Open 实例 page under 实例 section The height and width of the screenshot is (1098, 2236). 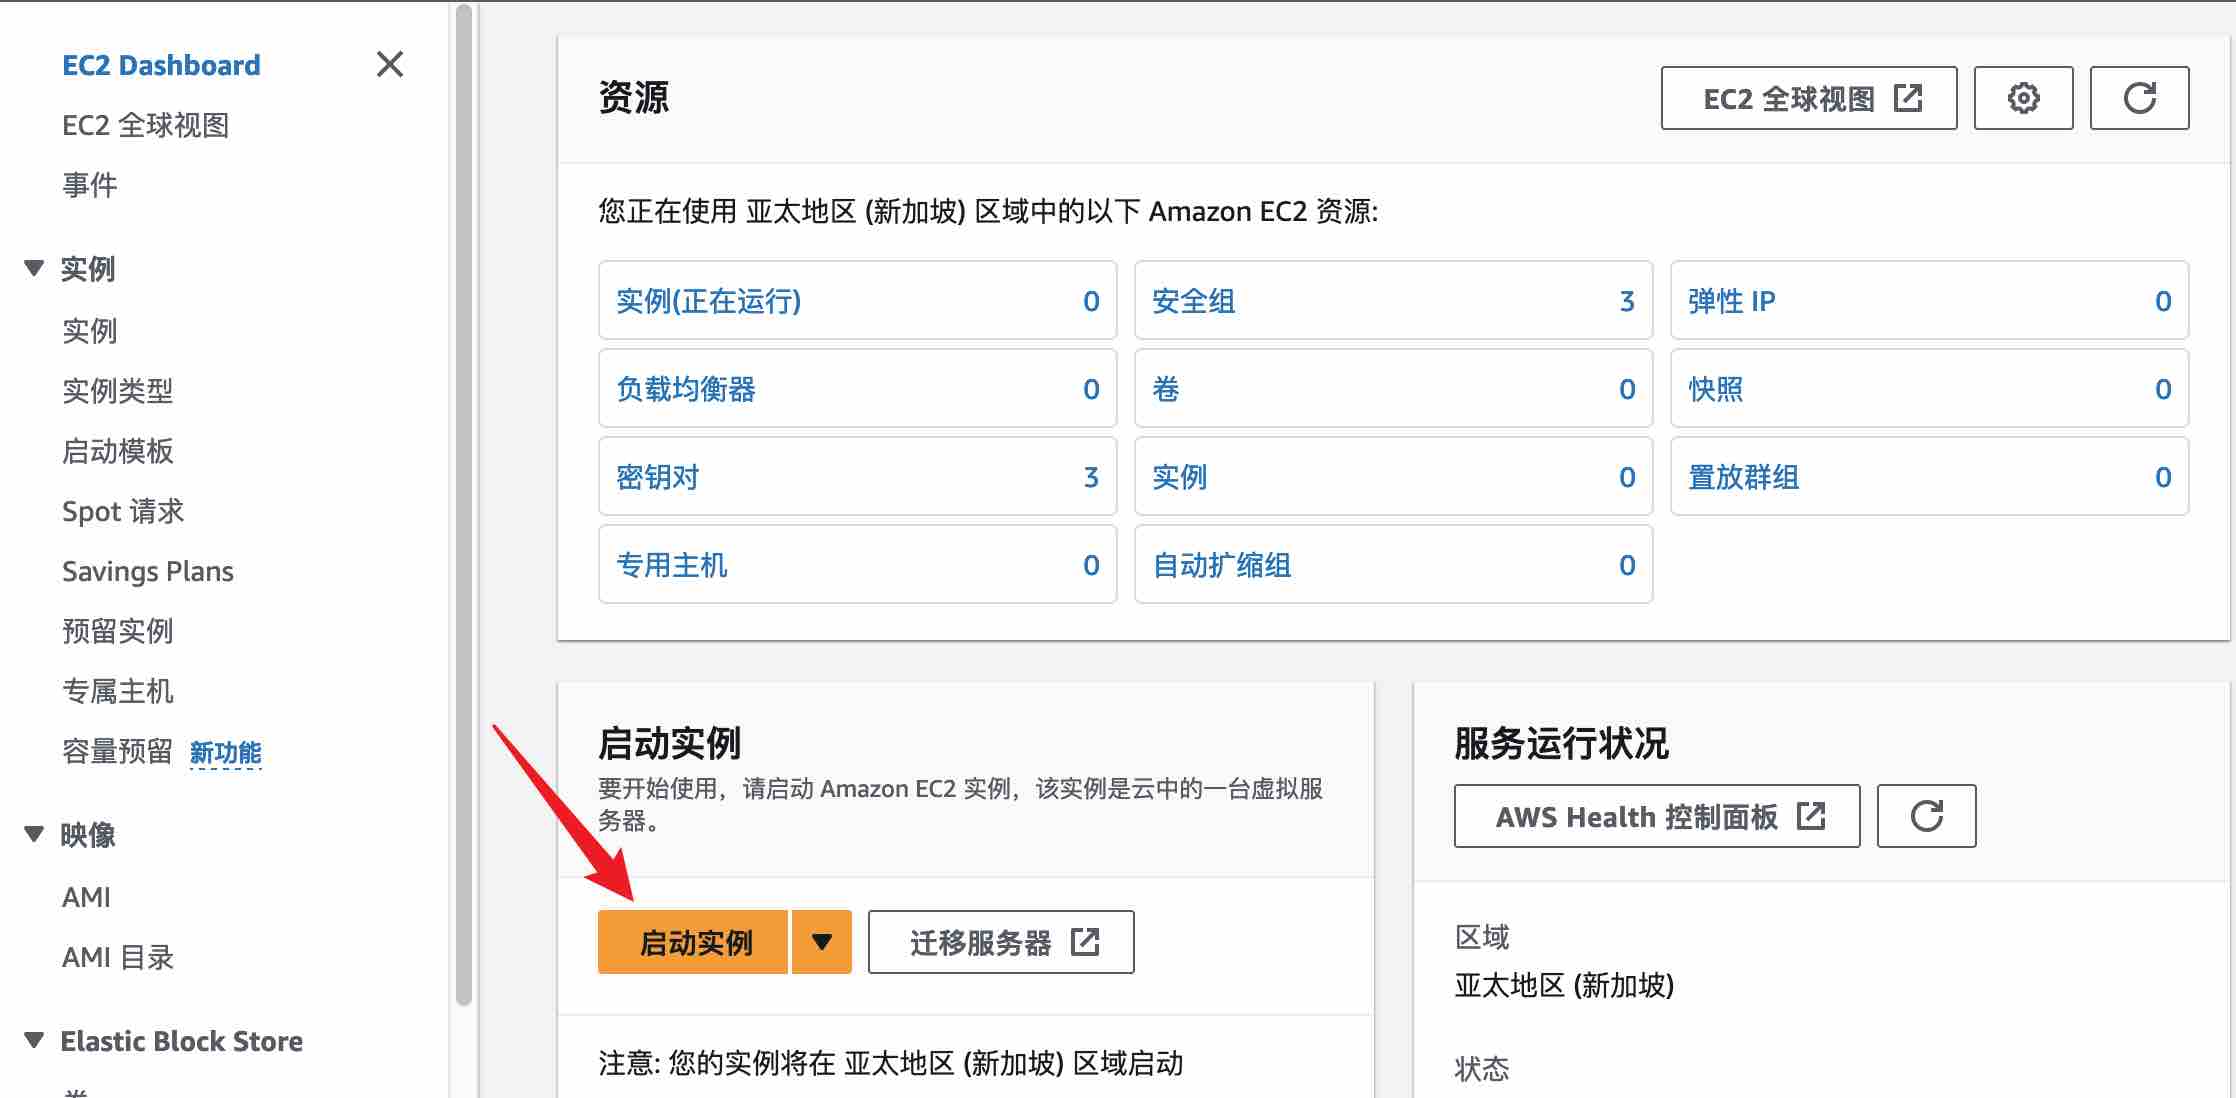click(x=90, y=331)
